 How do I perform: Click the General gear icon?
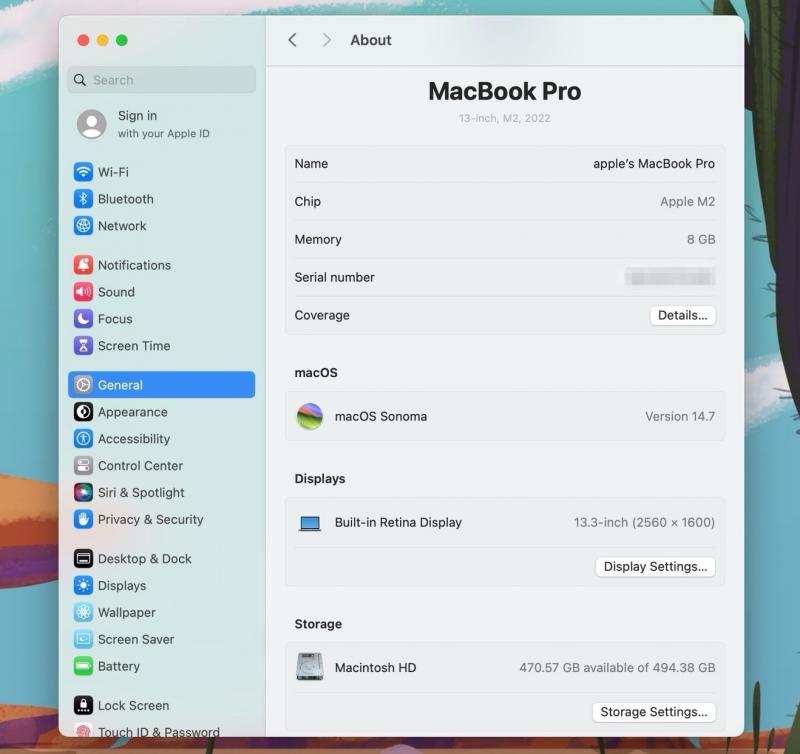(x=83, y=385)
